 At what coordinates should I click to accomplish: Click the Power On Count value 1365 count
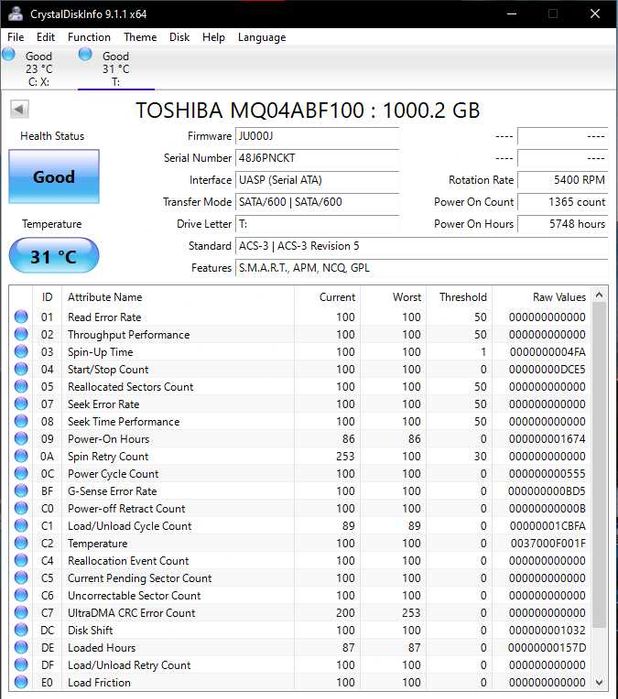pos(562,201)
